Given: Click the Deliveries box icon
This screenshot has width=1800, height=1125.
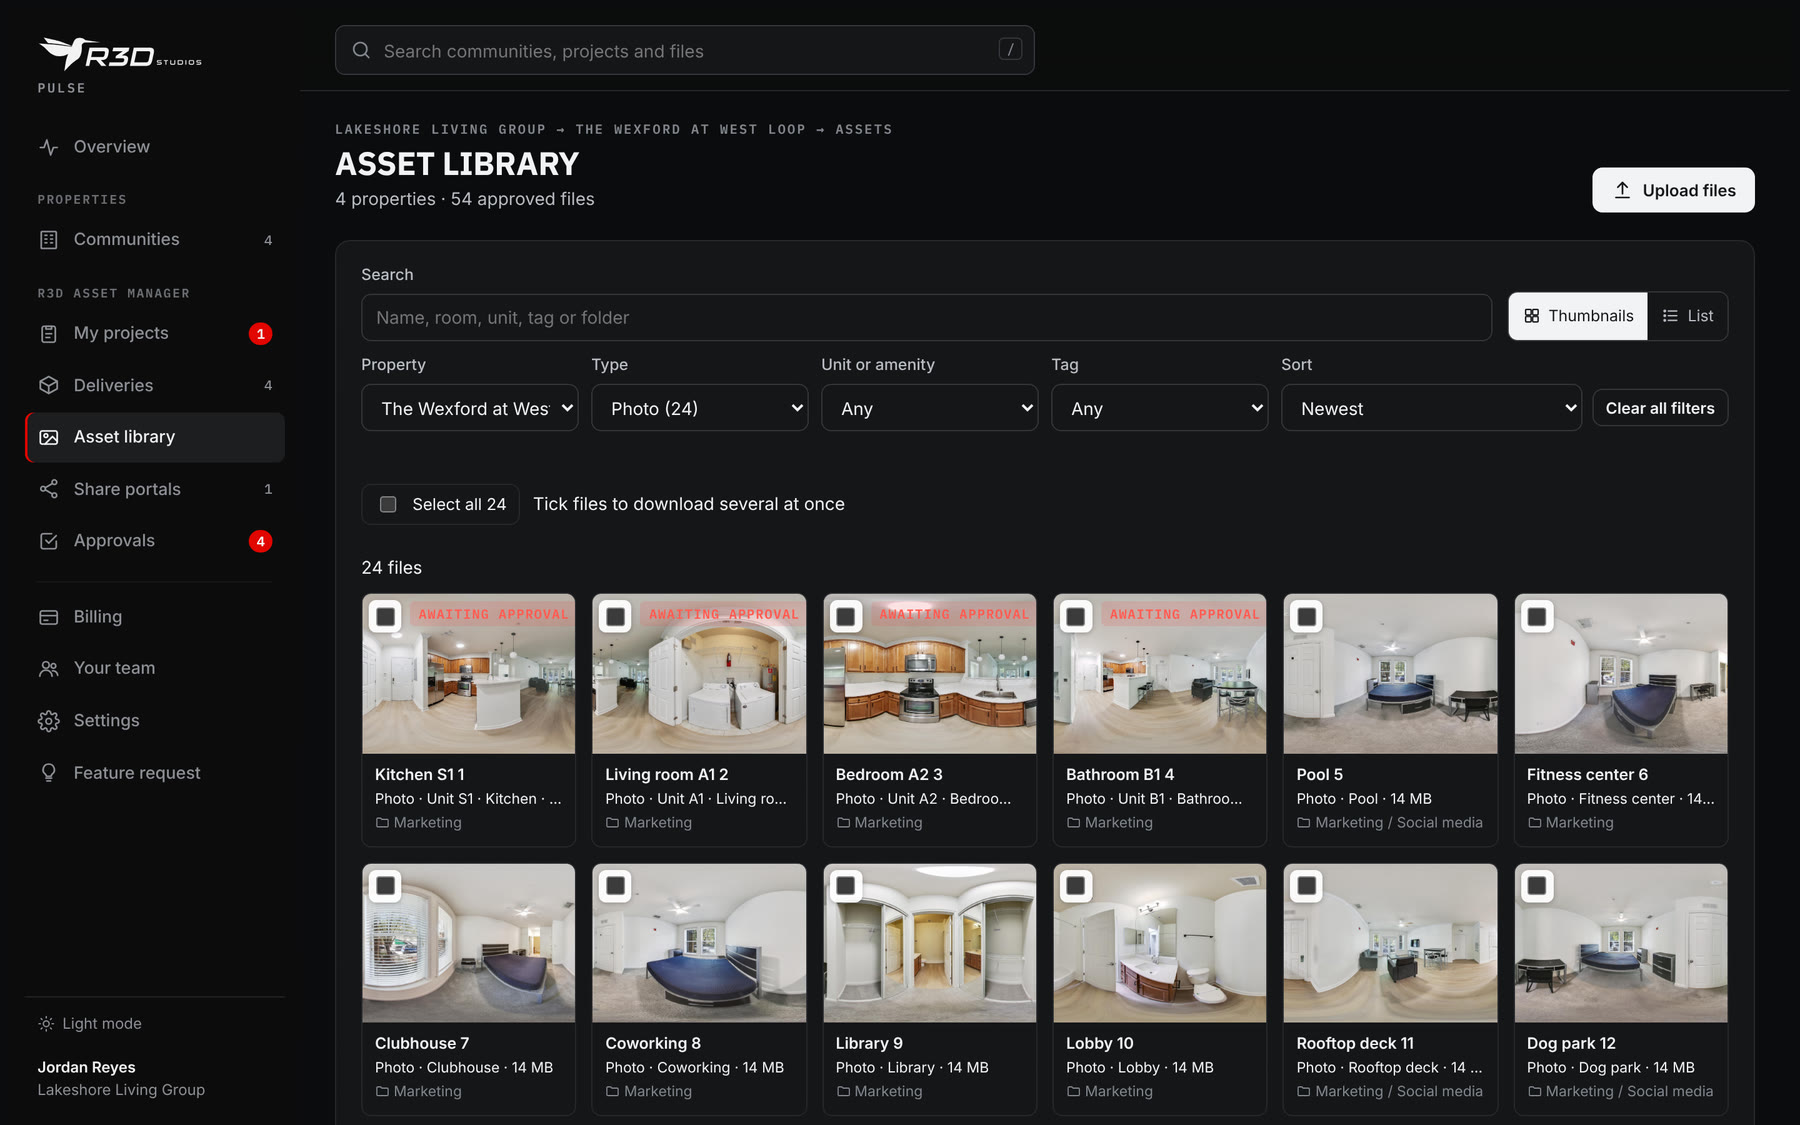Looking at the screenshot, I should [49, 385].
